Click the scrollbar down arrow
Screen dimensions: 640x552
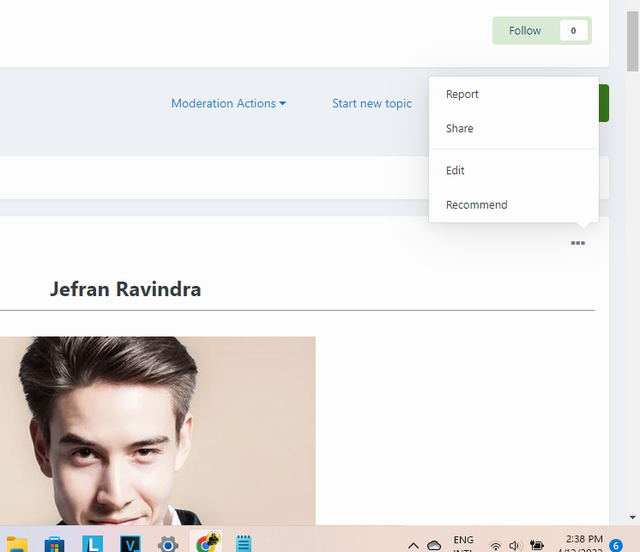[633, 517]
